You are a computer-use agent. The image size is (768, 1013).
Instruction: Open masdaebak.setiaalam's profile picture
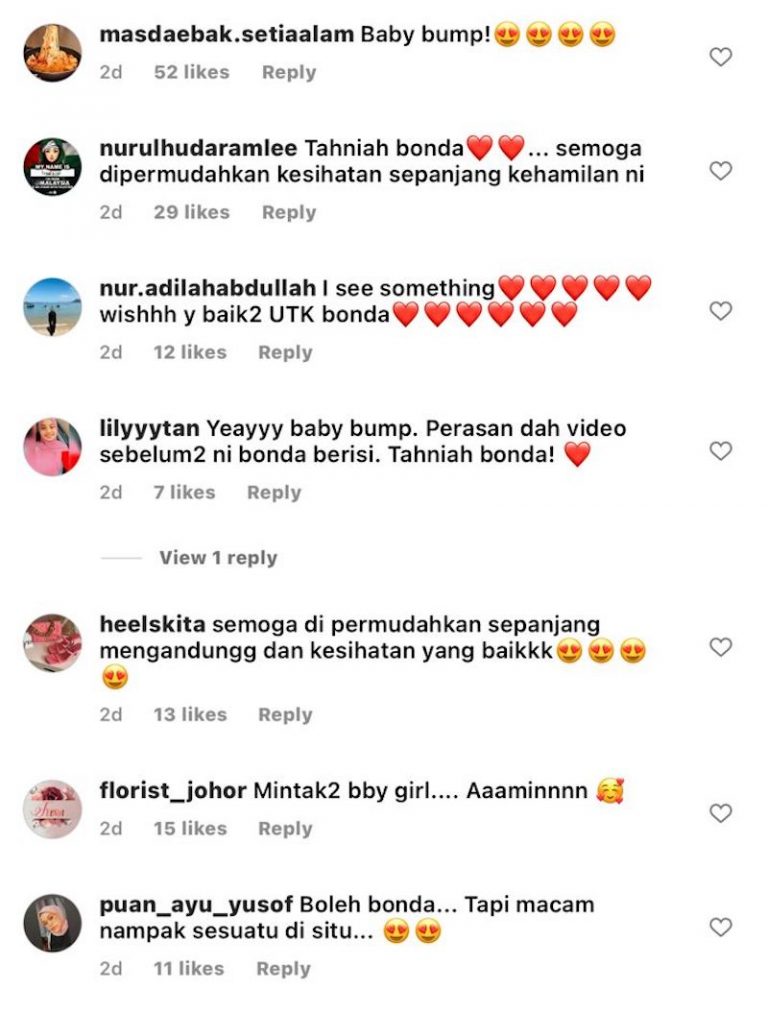pos(52,52)
